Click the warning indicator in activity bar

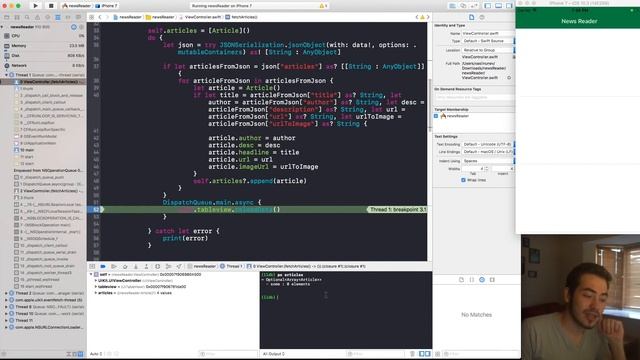[323, 6]
